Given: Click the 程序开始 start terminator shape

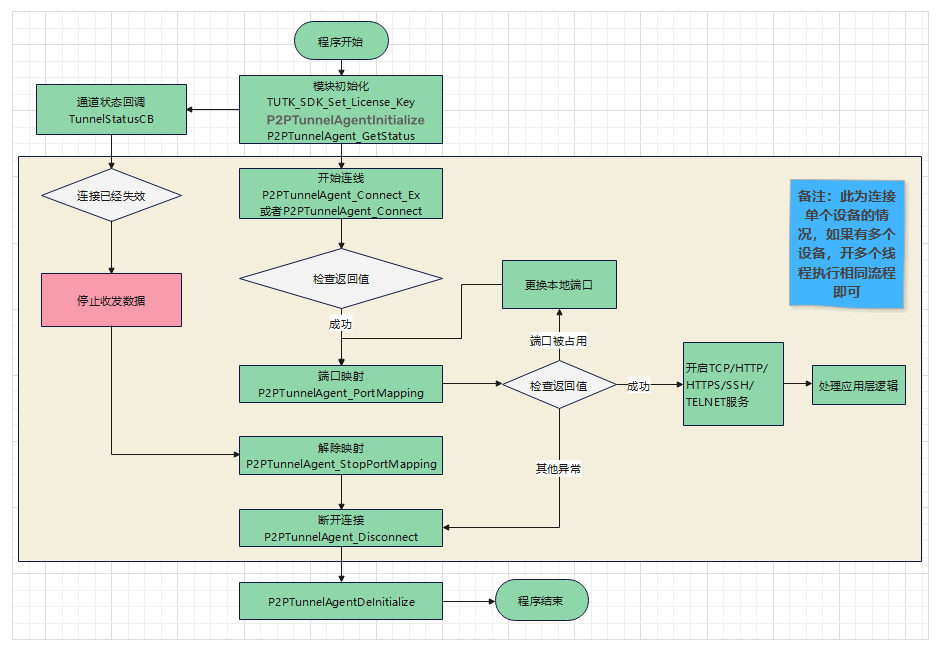Looking at the screenshot, I should coord(341,40).
